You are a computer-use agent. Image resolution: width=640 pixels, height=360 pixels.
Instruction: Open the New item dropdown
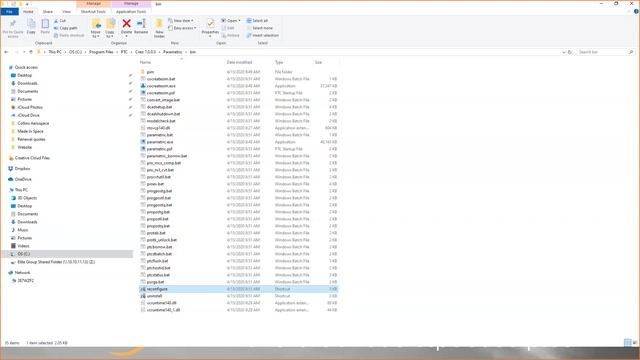click(181, 20)
